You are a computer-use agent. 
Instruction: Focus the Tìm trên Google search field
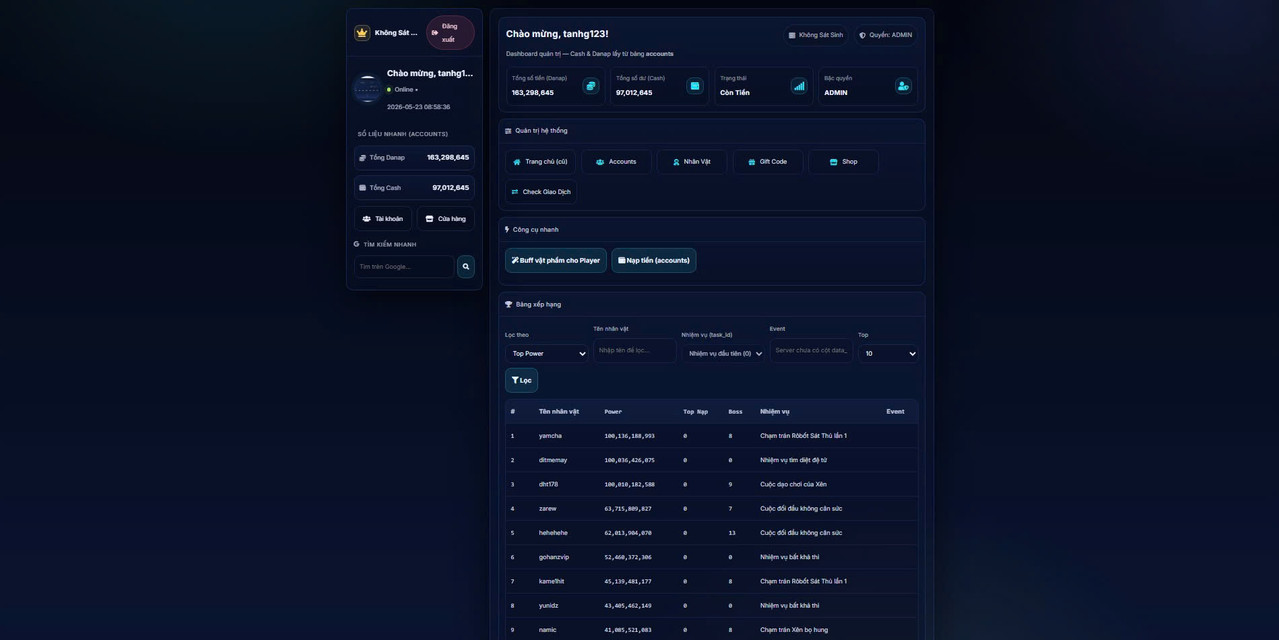404,267
